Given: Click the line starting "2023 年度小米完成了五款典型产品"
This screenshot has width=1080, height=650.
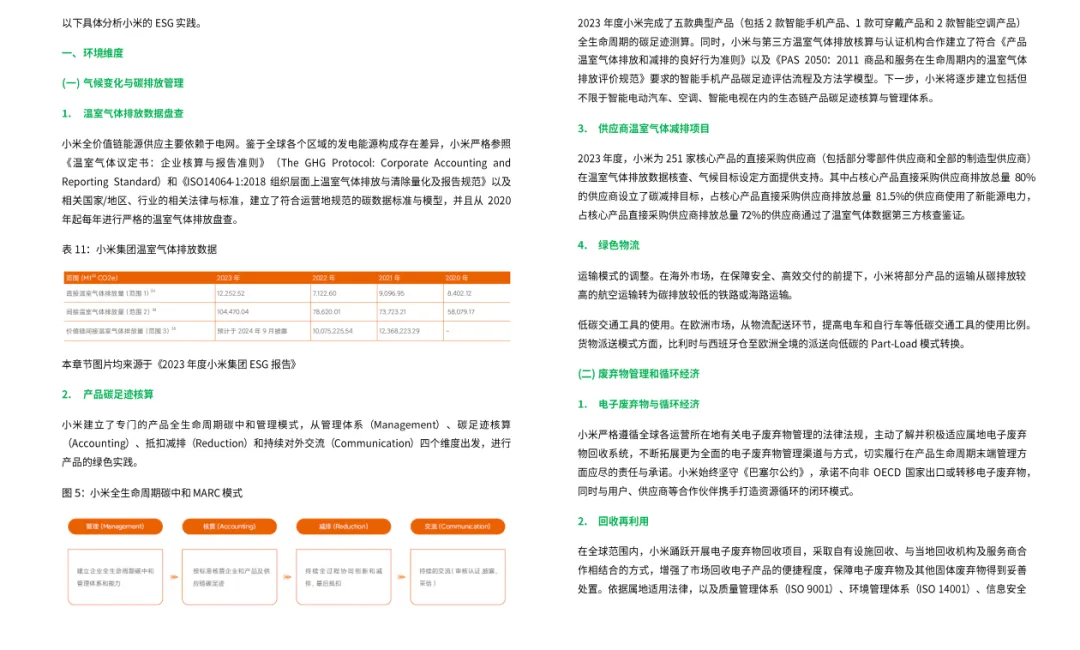Looking at the screenshot, I should click(x=800, y=23).
